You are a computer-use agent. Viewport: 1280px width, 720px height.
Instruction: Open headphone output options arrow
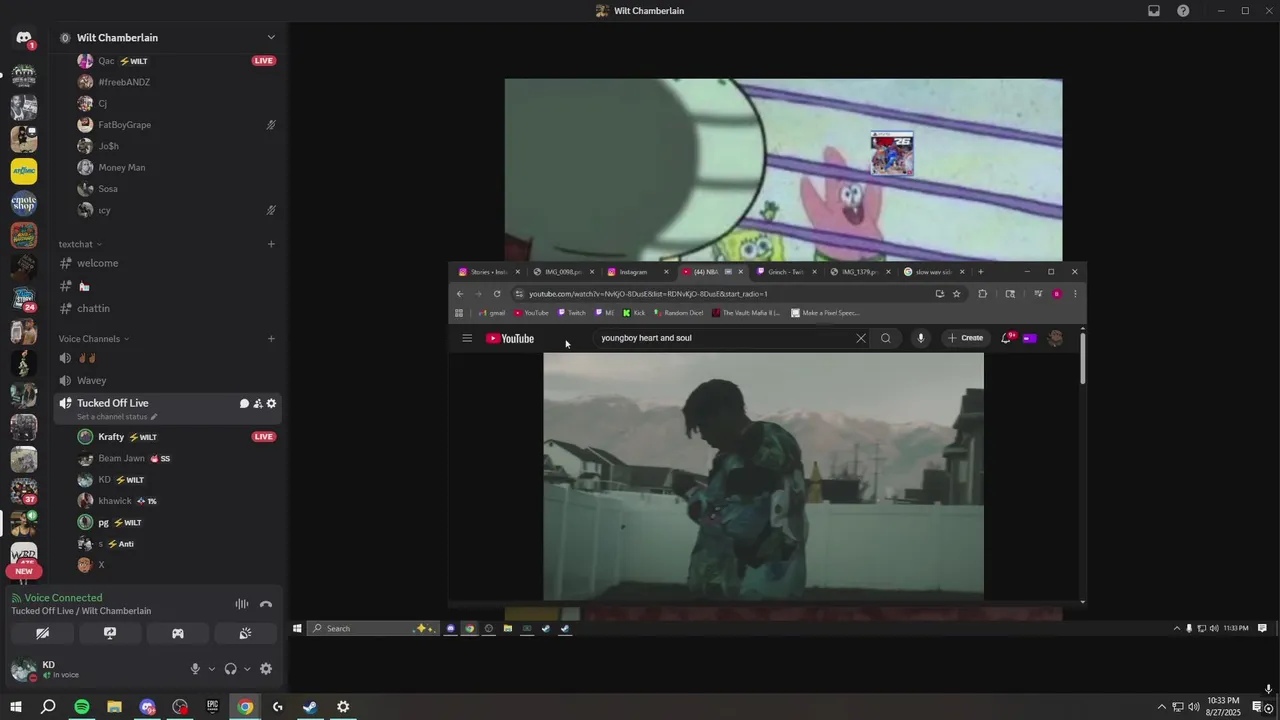pyautogui.click(x=247, y=669)
